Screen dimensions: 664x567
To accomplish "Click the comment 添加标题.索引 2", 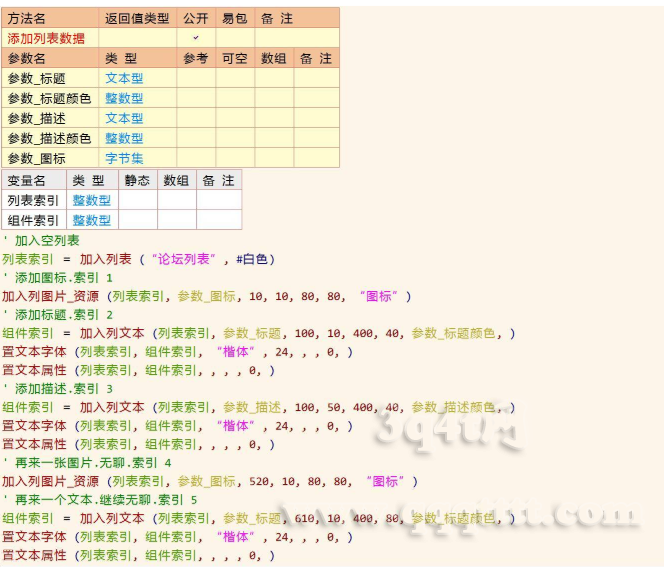I will (x=58, y=315).
